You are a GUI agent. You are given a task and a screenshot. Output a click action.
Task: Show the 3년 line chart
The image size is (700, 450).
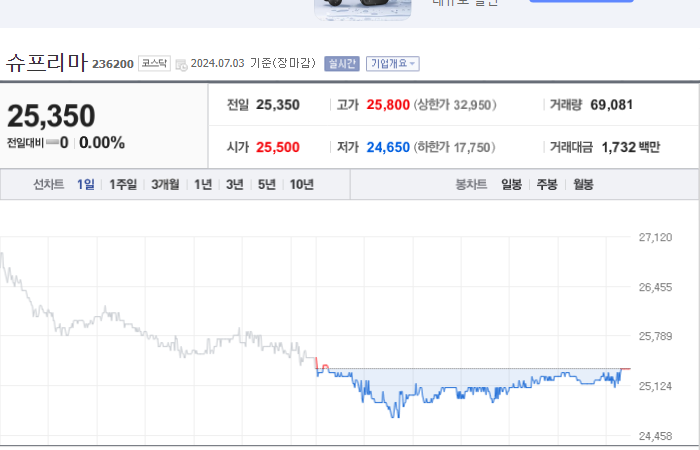234,184
